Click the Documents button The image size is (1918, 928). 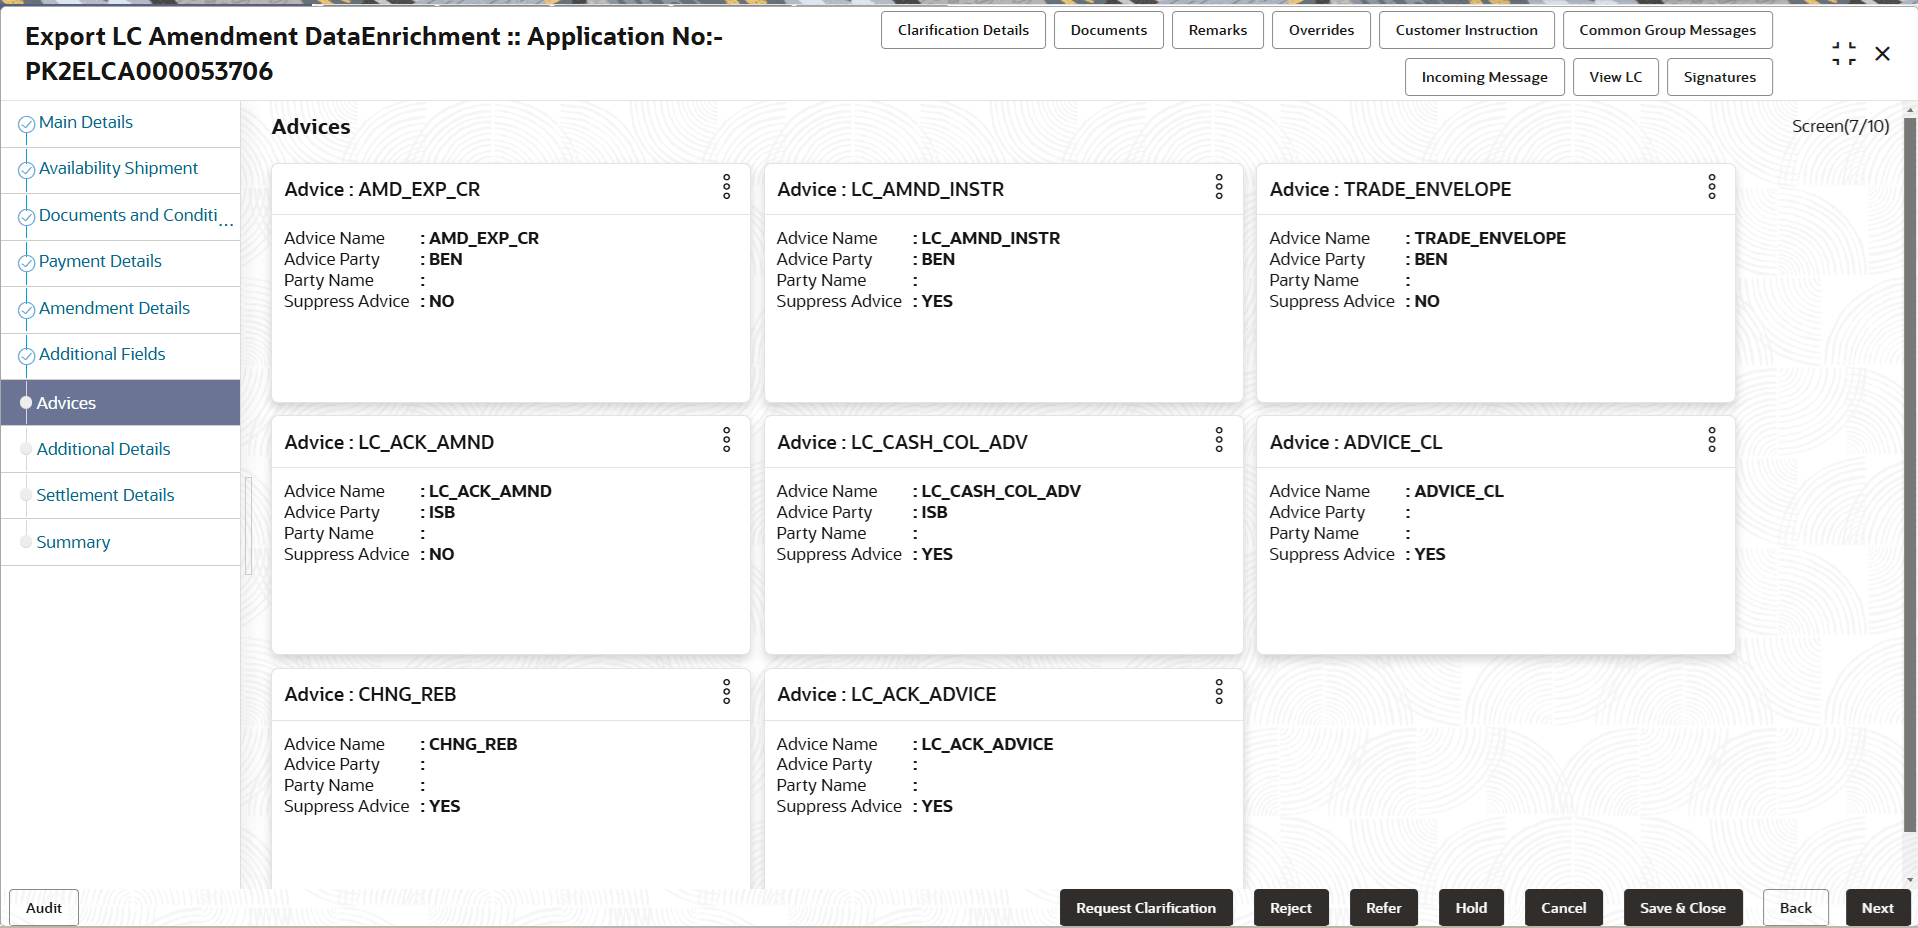coord(1108,30)
